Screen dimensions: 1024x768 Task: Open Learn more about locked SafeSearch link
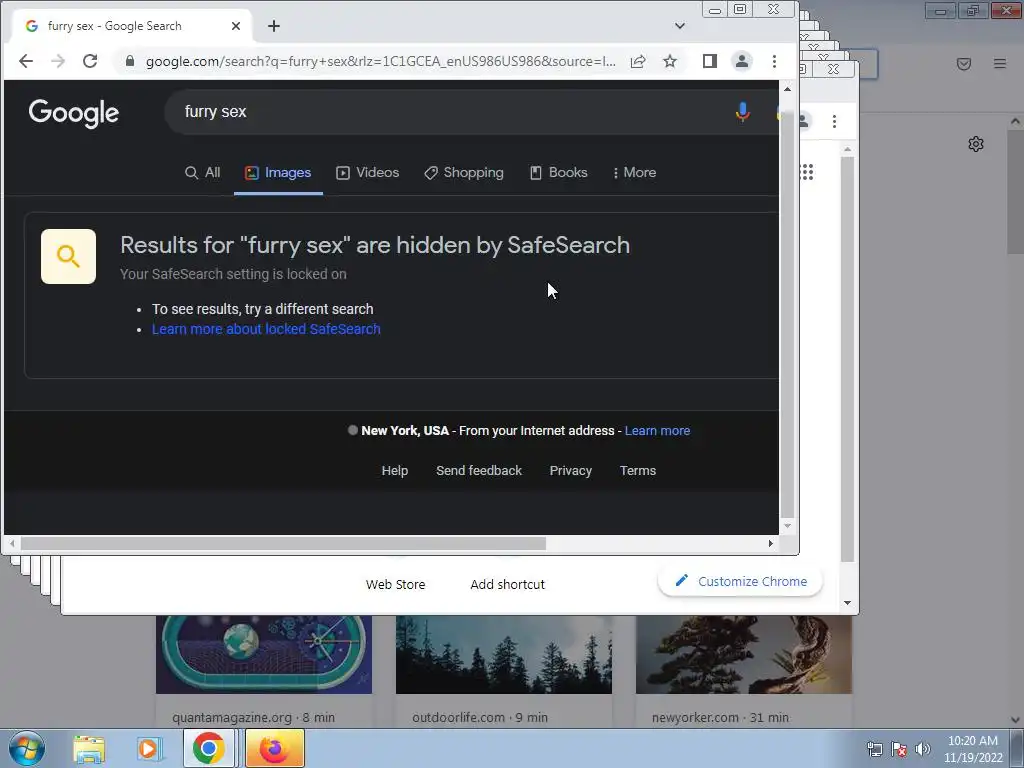tap(266, 329)
